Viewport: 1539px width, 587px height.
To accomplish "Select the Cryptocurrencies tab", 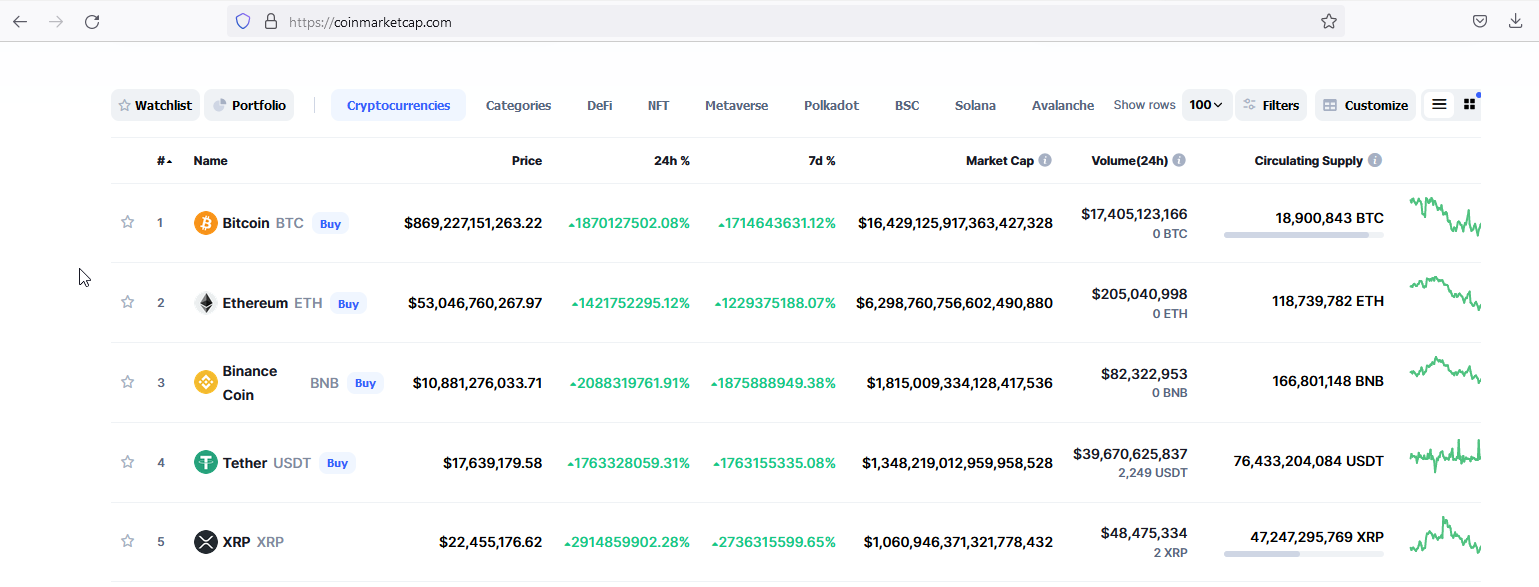I will pos(398,105).
